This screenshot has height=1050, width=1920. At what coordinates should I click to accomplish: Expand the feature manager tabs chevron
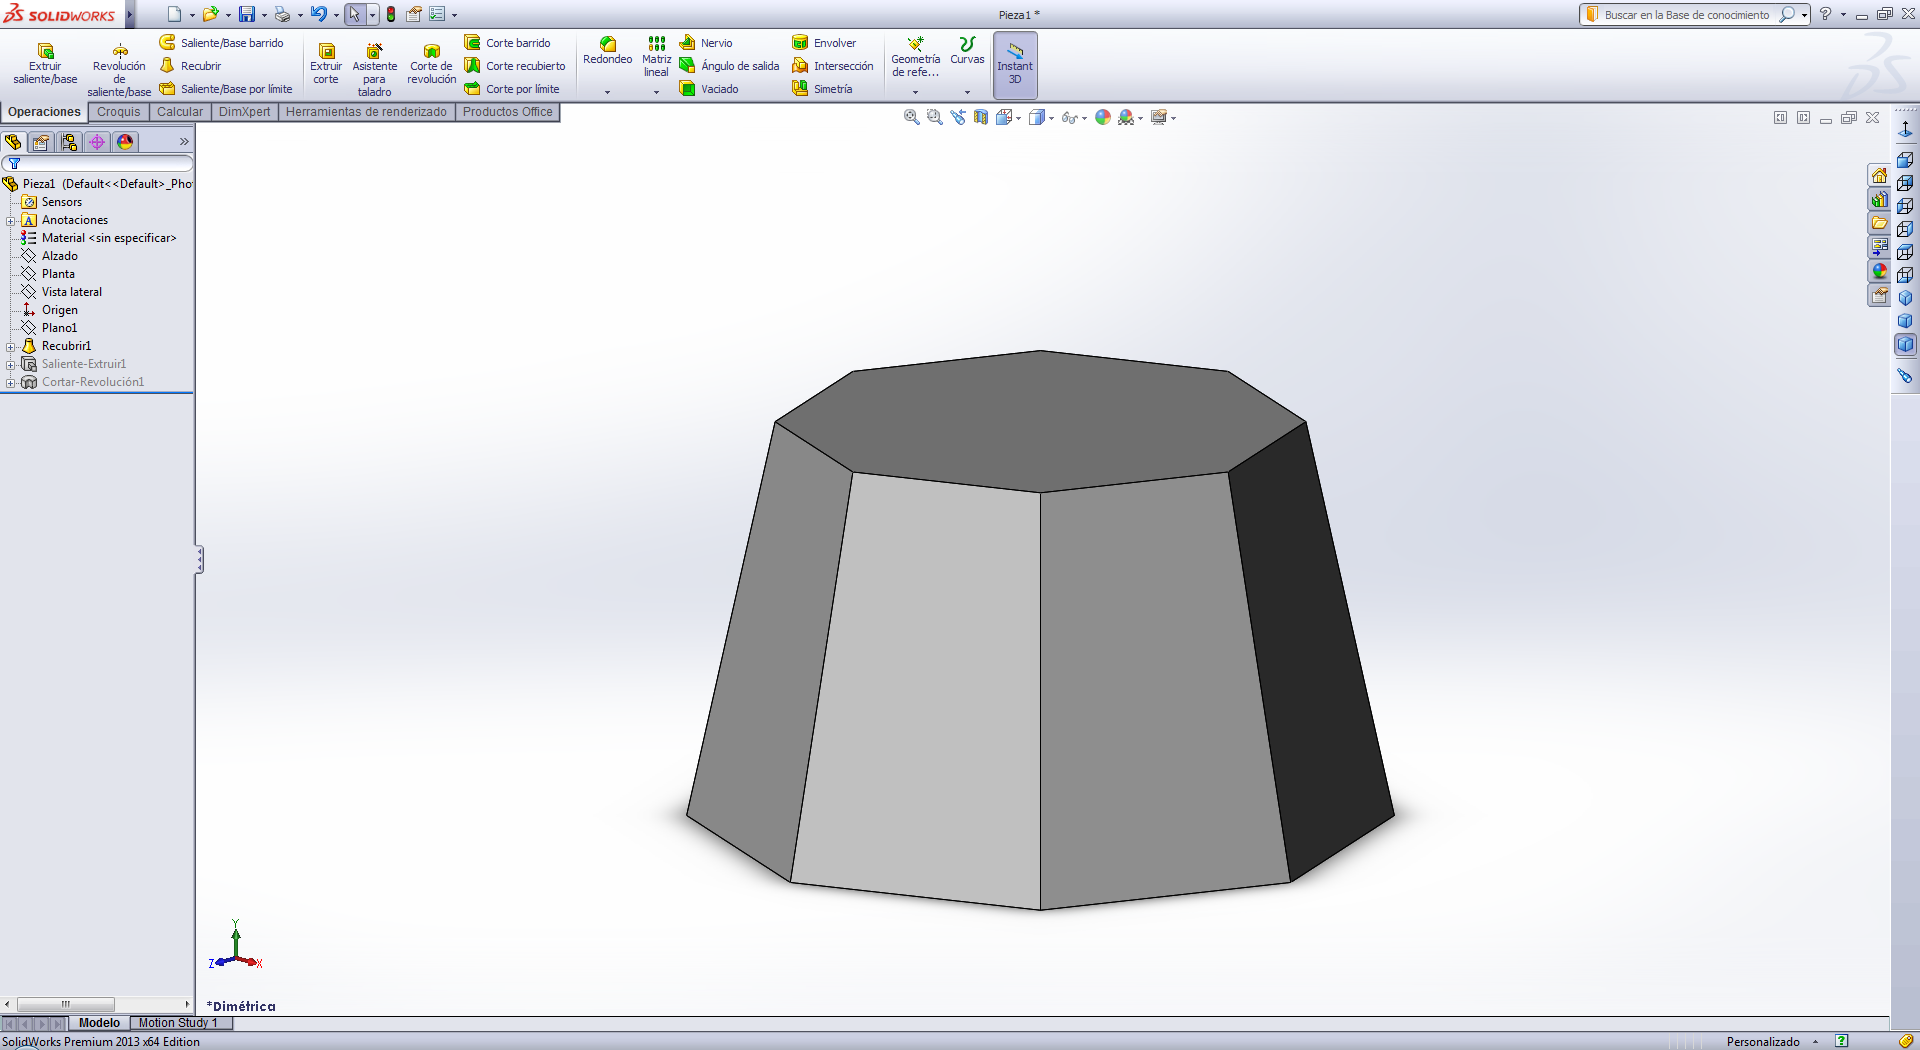(184, 142)
